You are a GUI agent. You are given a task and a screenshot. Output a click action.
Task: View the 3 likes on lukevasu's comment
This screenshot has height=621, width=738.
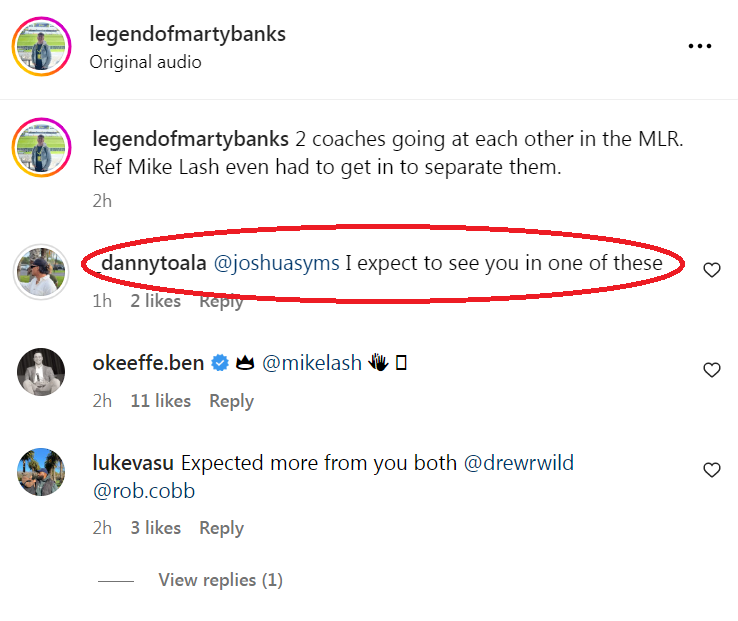pyautogui.click(x=155, y=528)
